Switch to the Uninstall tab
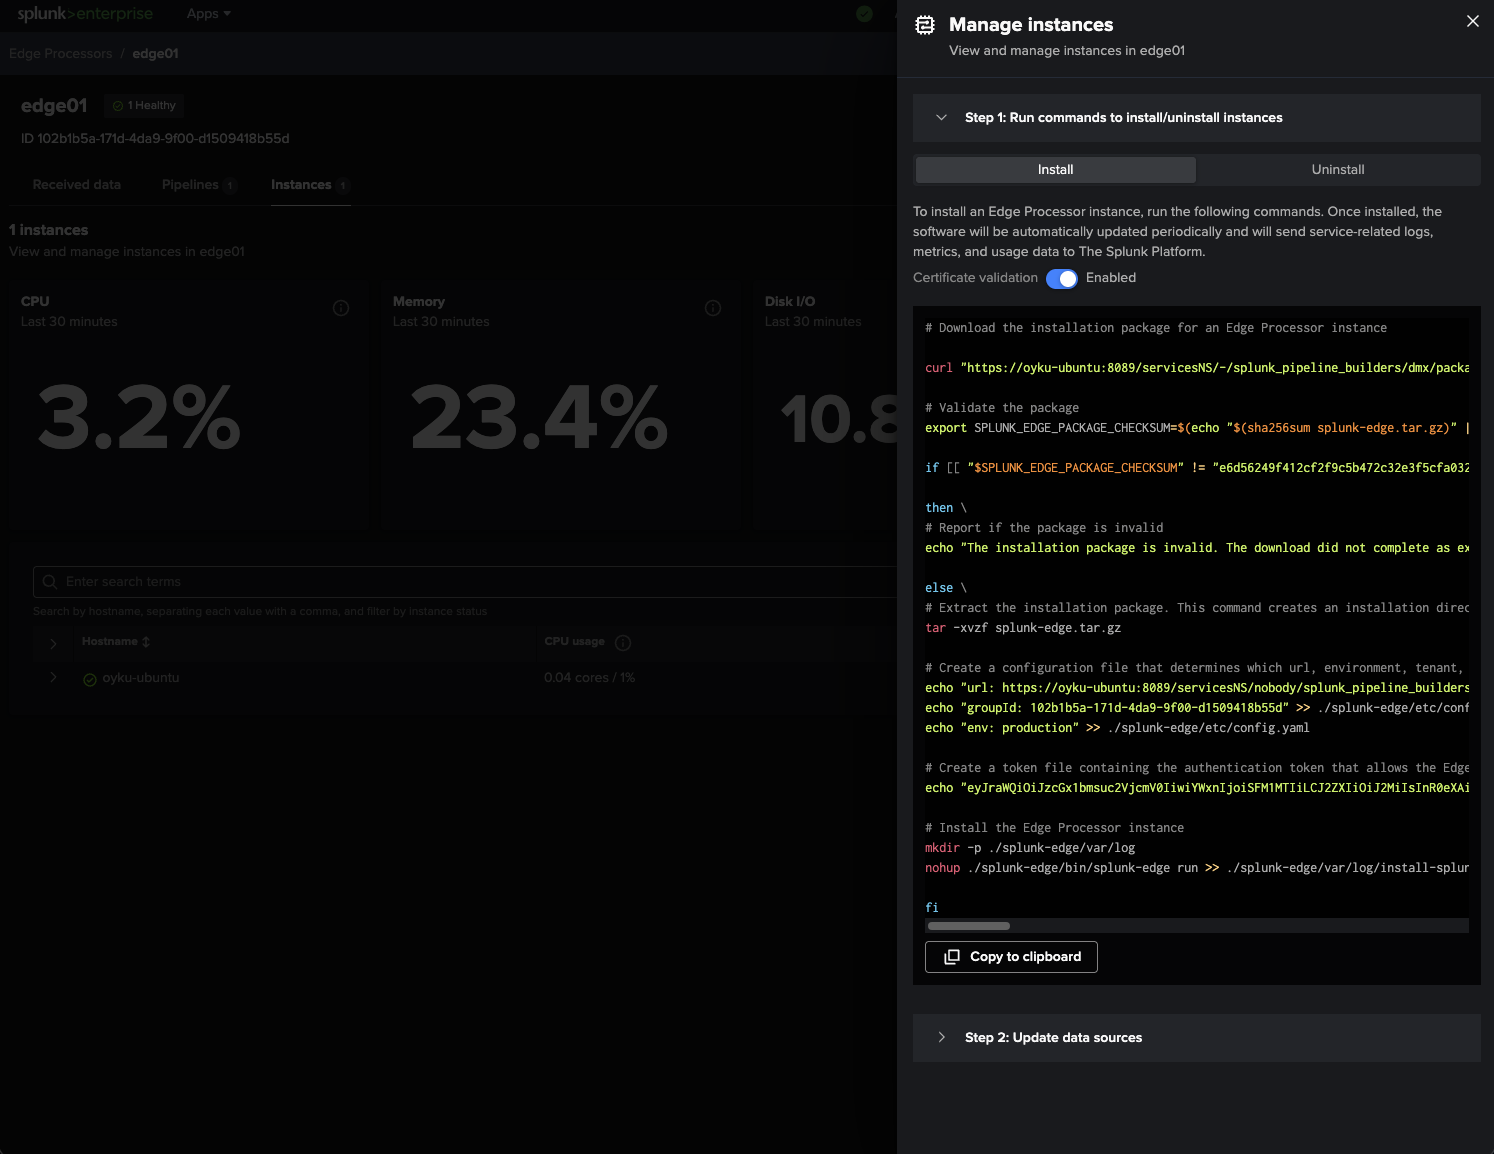This screenshot has width=1494, height=1154. coord(1338,170)
